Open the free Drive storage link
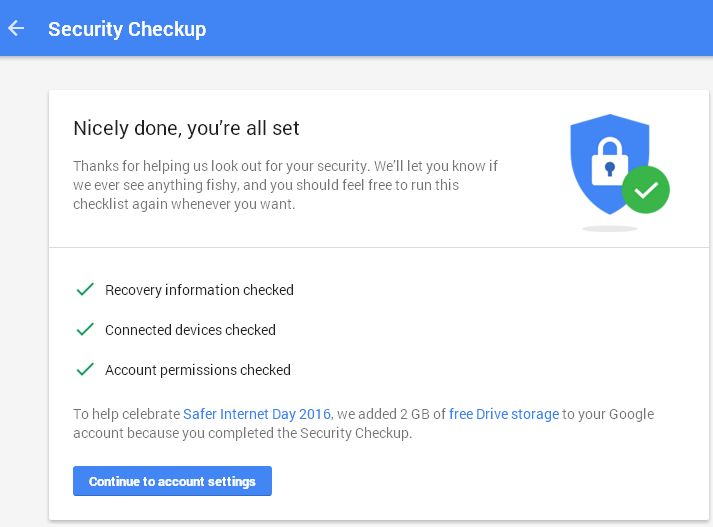 pos(504,414)
